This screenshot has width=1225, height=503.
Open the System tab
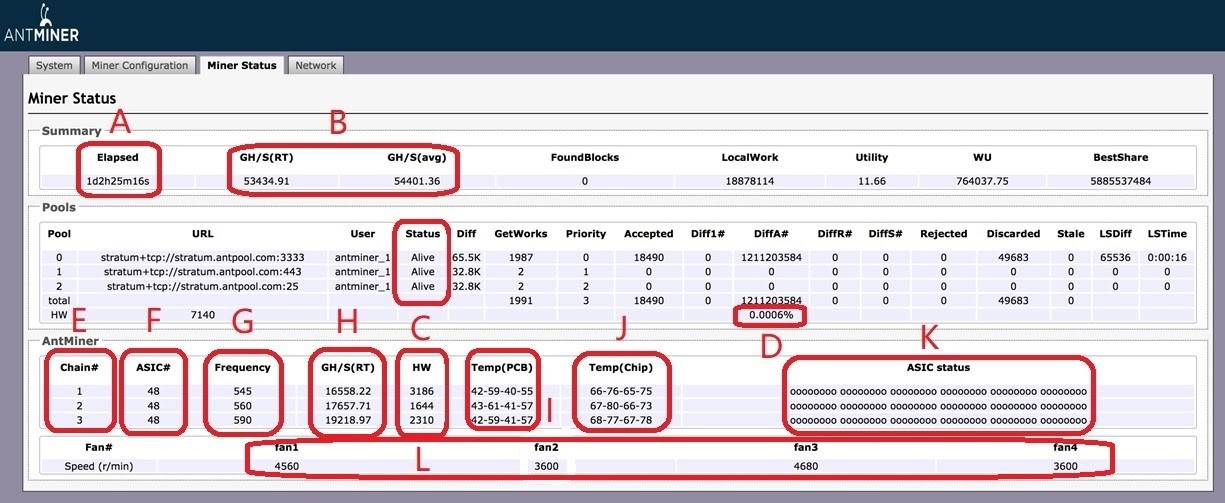point(54,65)
